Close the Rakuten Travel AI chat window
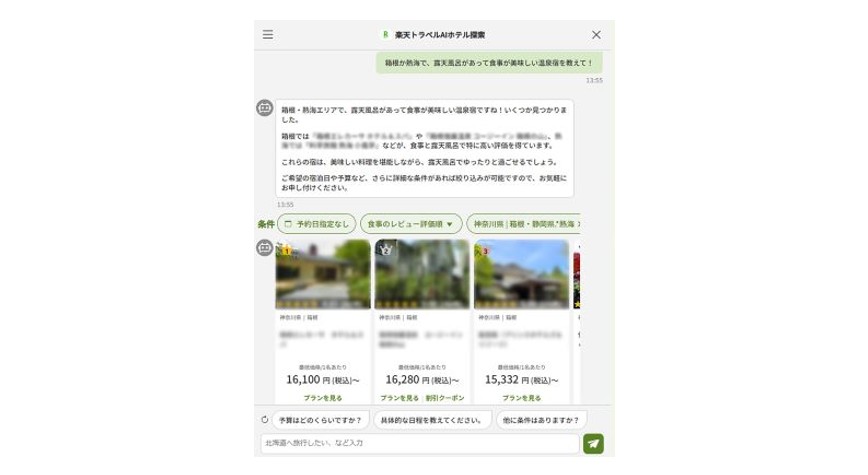 pos(596,35)
